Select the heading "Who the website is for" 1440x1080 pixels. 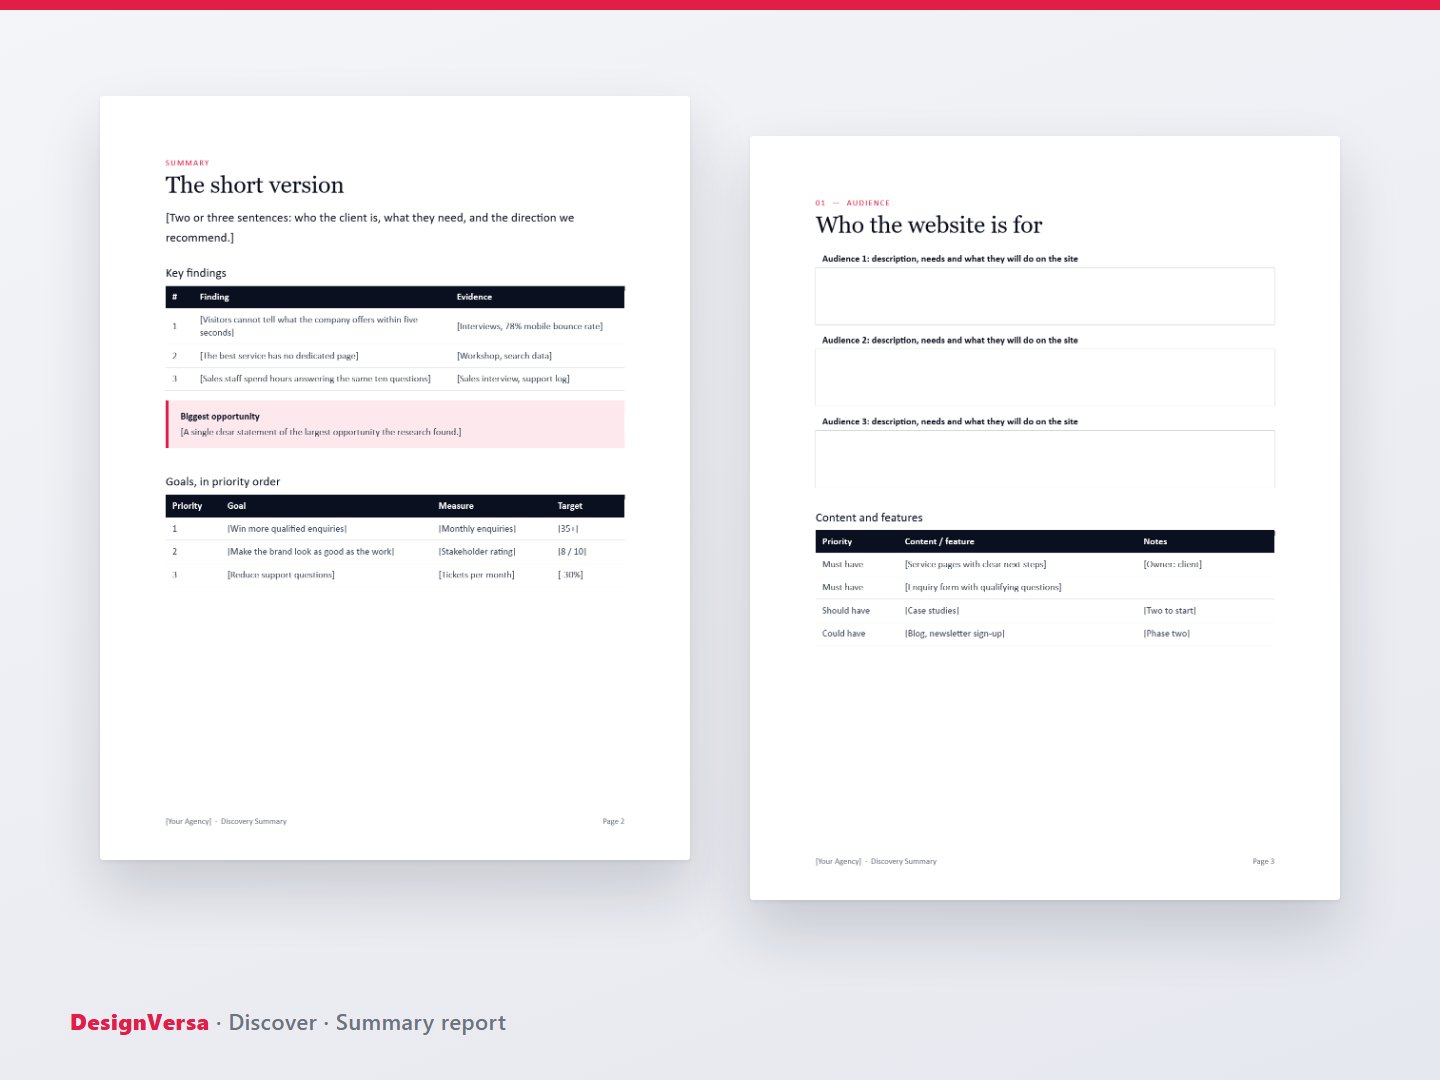(929, 225)
